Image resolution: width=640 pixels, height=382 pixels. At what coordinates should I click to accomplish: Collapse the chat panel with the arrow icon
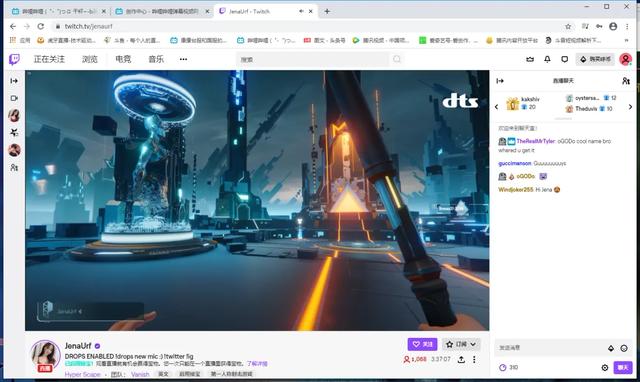click(x=500, y=81)
